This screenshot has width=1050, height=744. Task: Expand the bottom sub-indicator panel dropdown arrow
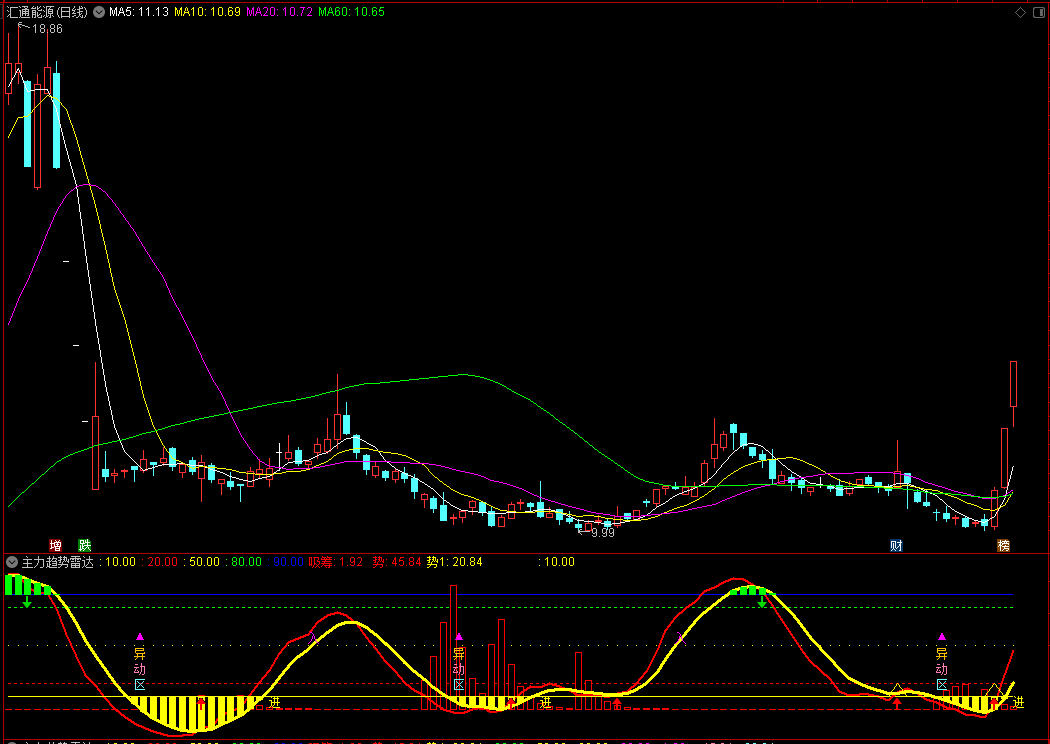click(x=12, y=741)
